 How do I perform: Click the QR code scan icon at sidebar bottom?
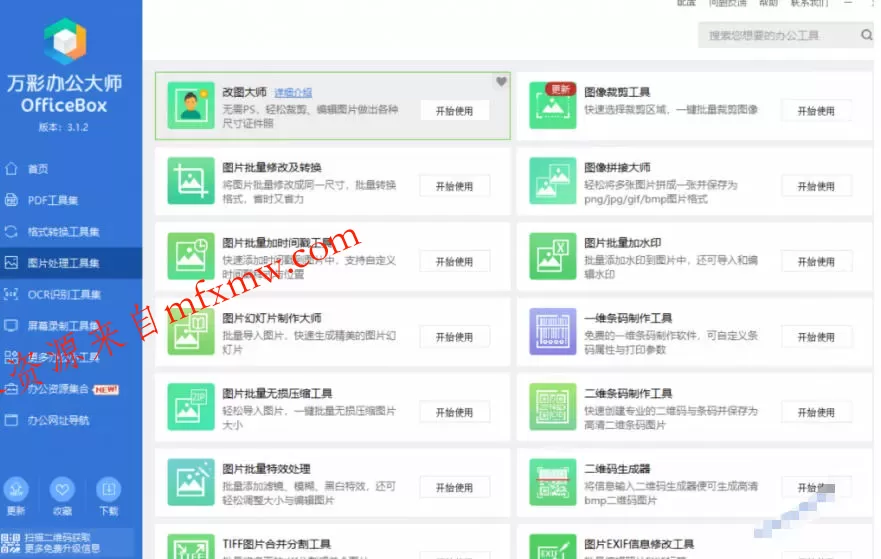pos(10,543)
